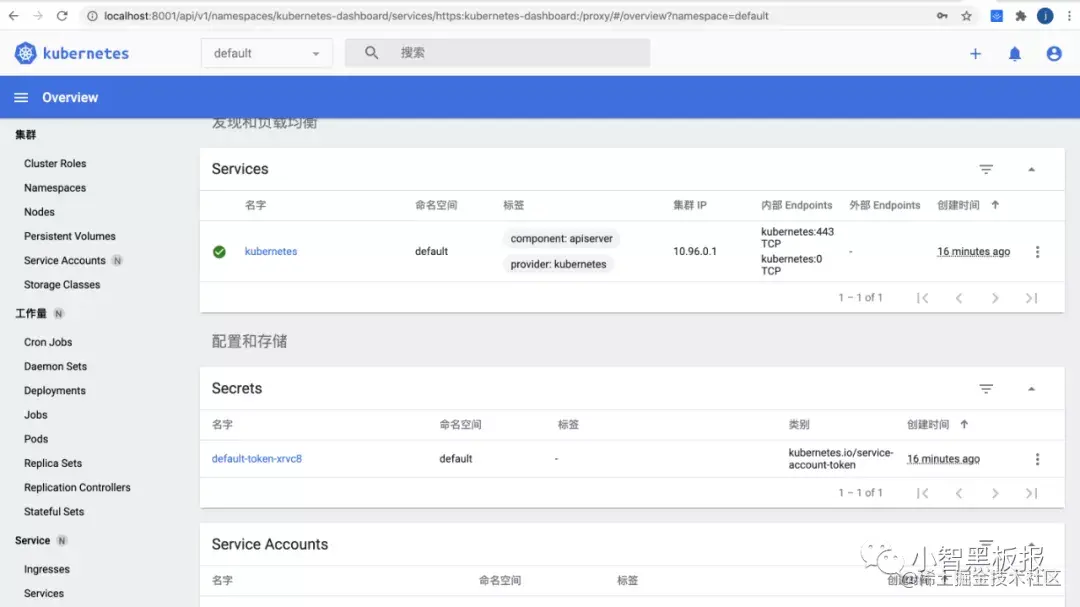The width and height of the screenshot is (1080, 607).
Task: Open Cluster Roles in sidebar
Action: click(x=55, y=163)
